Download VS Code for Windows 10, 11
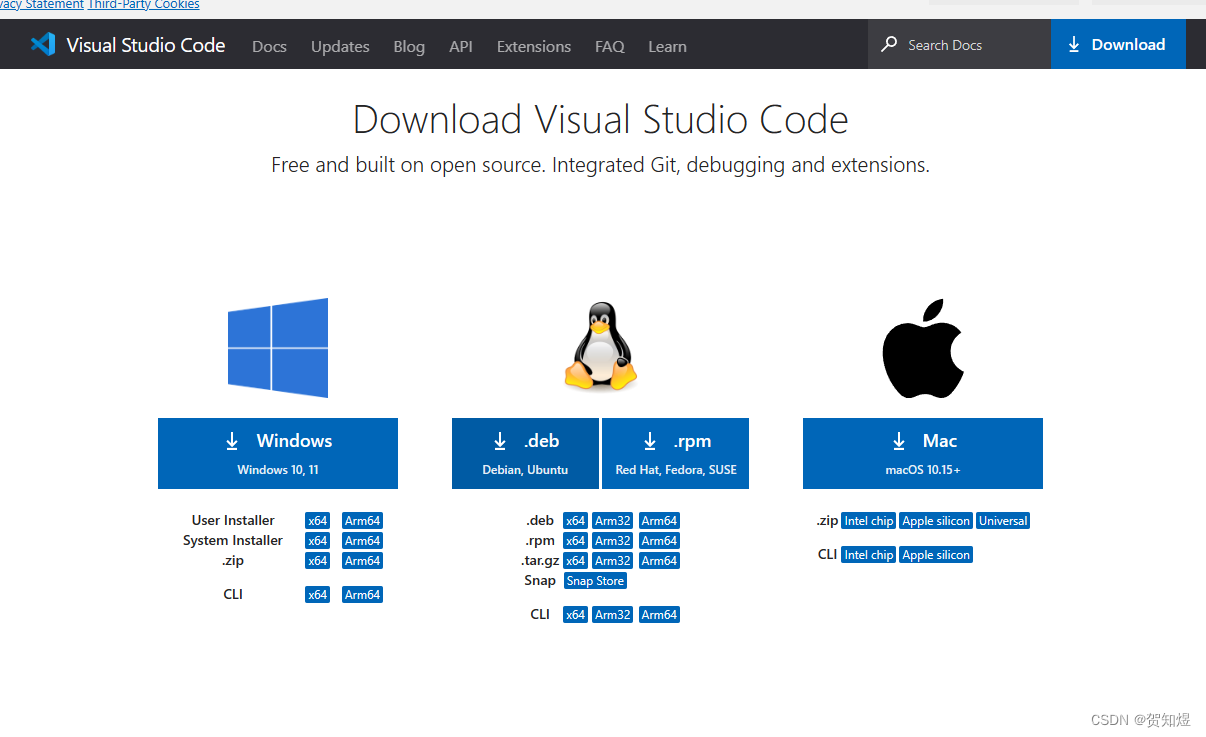The image size is (1206, 737). pos(278,453)
